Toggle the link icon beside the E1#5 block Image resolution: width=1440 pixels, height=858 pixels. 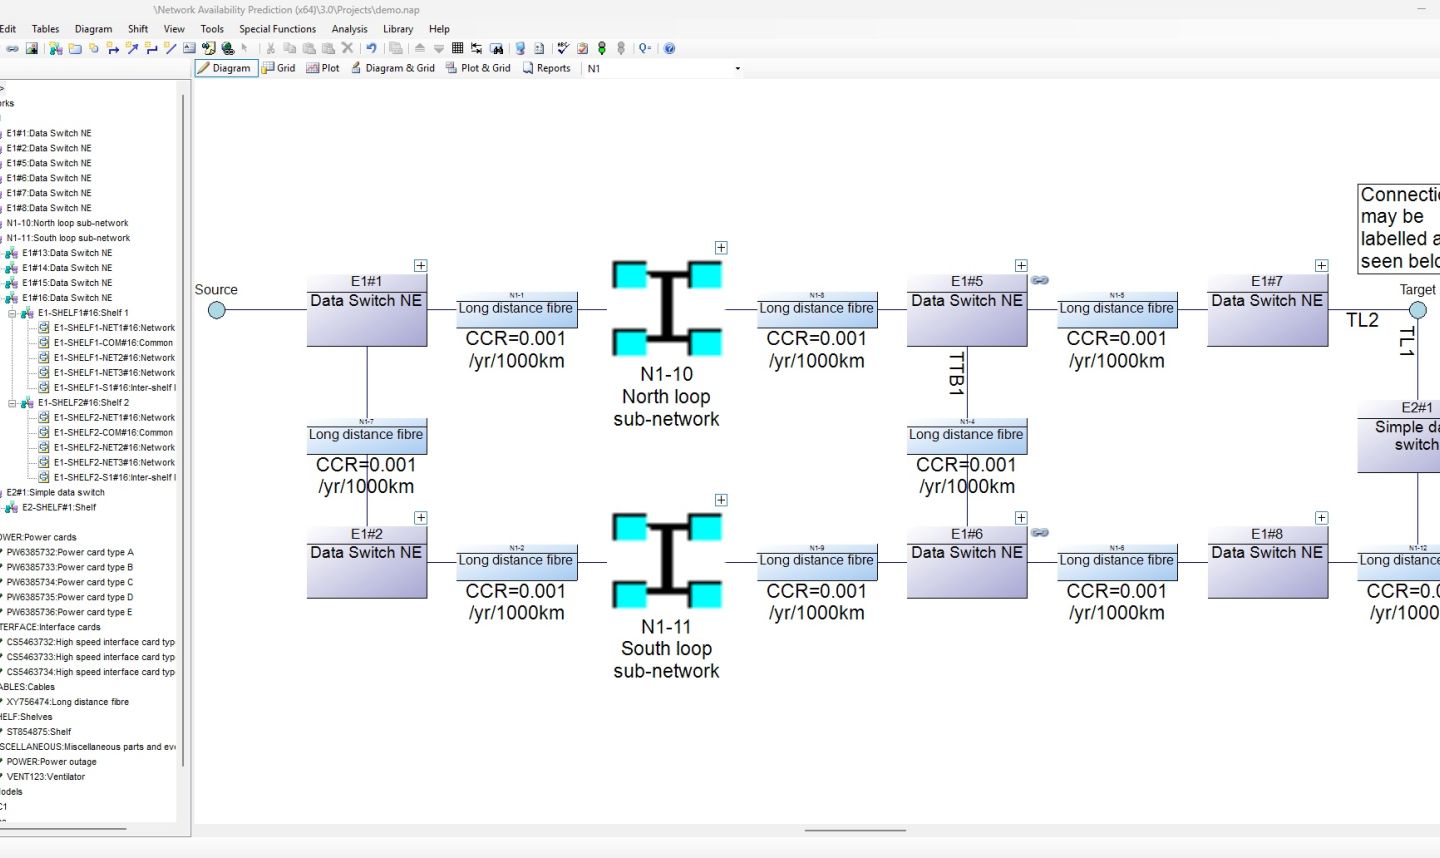[1041, 281]
